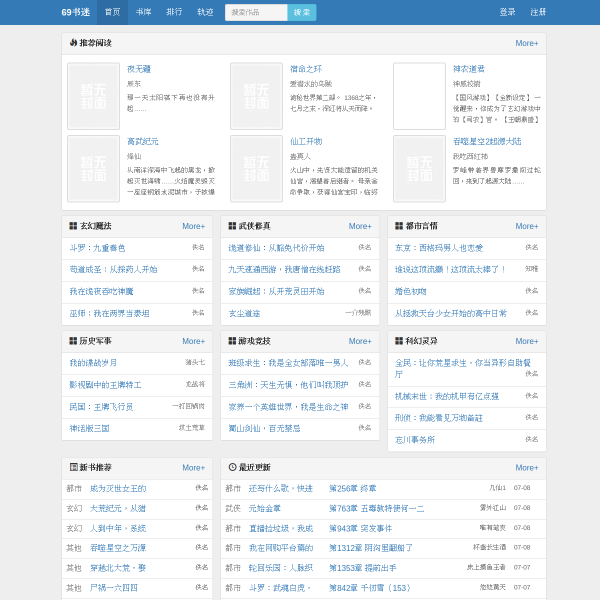Open 民国：王牌飞行员

(x=101, y=407)
